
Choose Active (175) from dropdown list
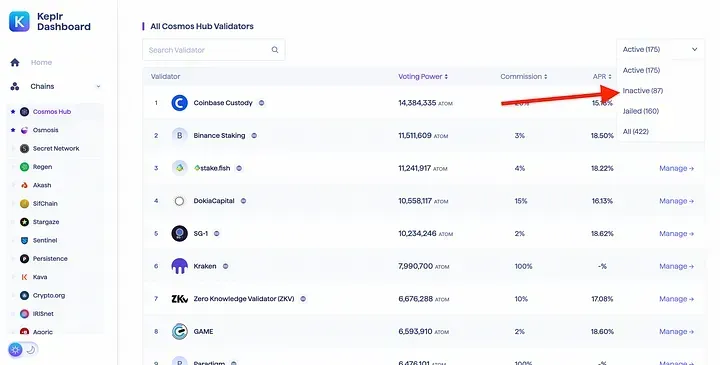(x=641, y=70)
